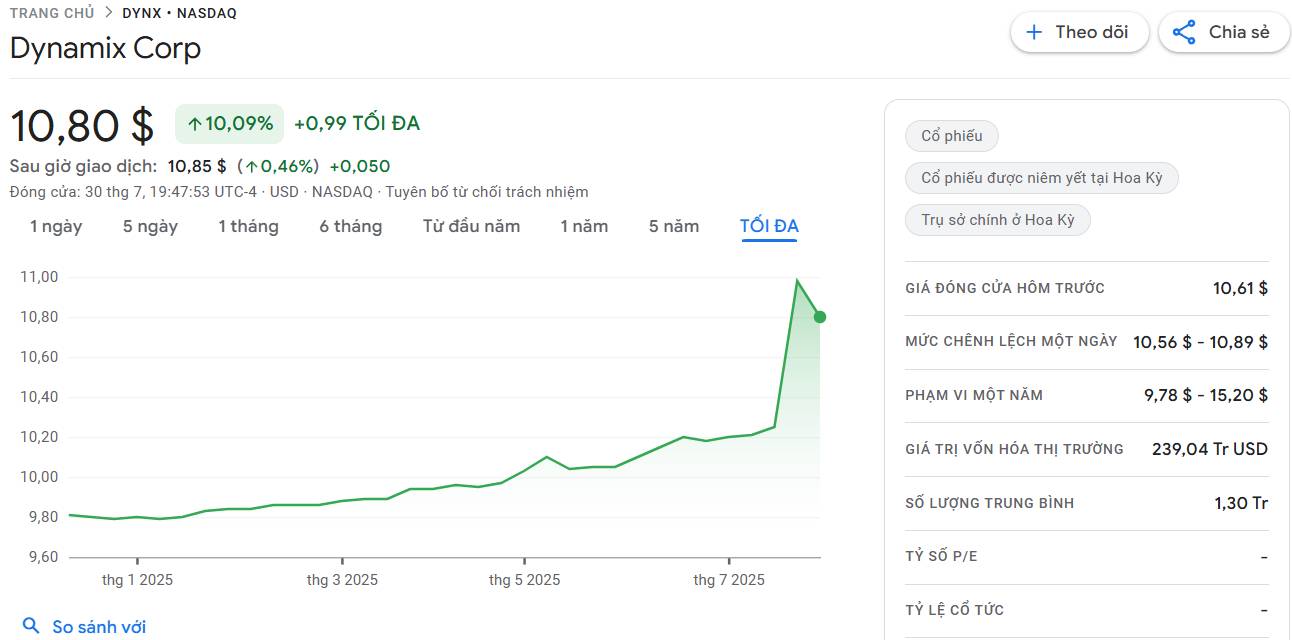Click the average volume value 1,30 Tr
Image resolution: width=1292 pixels, height=640 pixels.
1241,503
